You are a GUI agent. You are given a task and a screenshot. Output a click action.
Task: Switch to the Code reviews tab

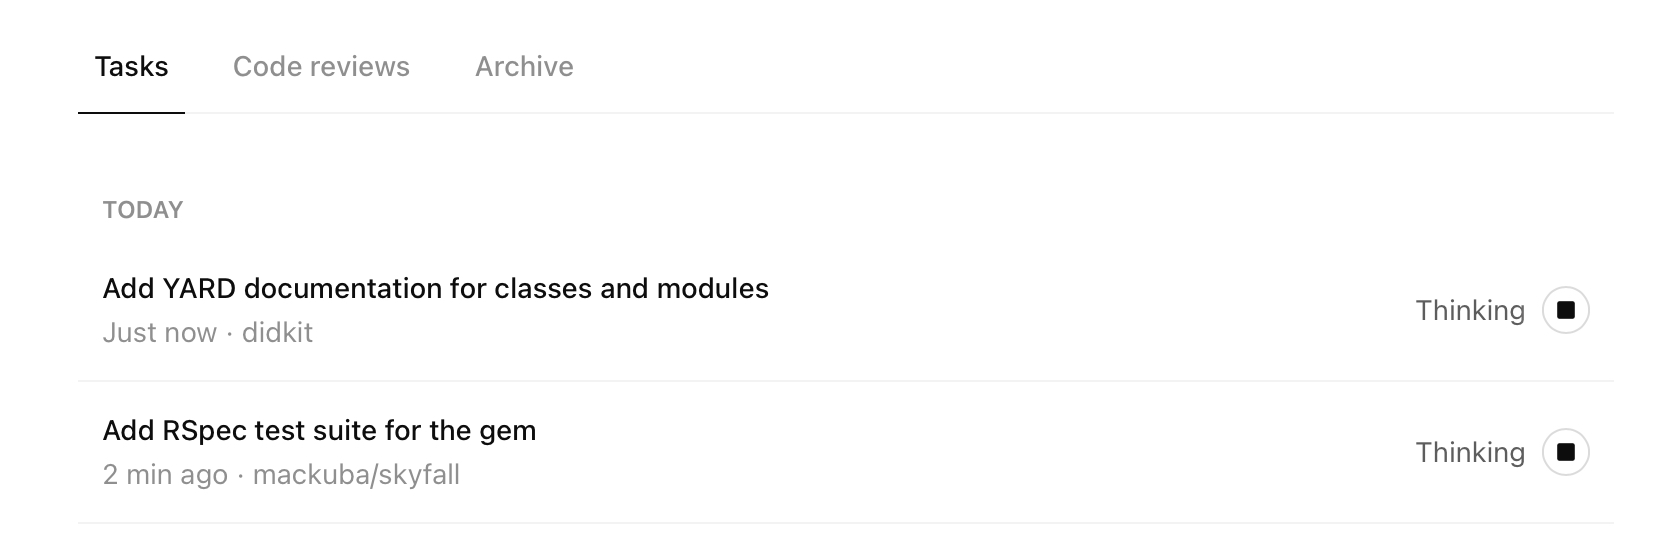coord(321,66)
